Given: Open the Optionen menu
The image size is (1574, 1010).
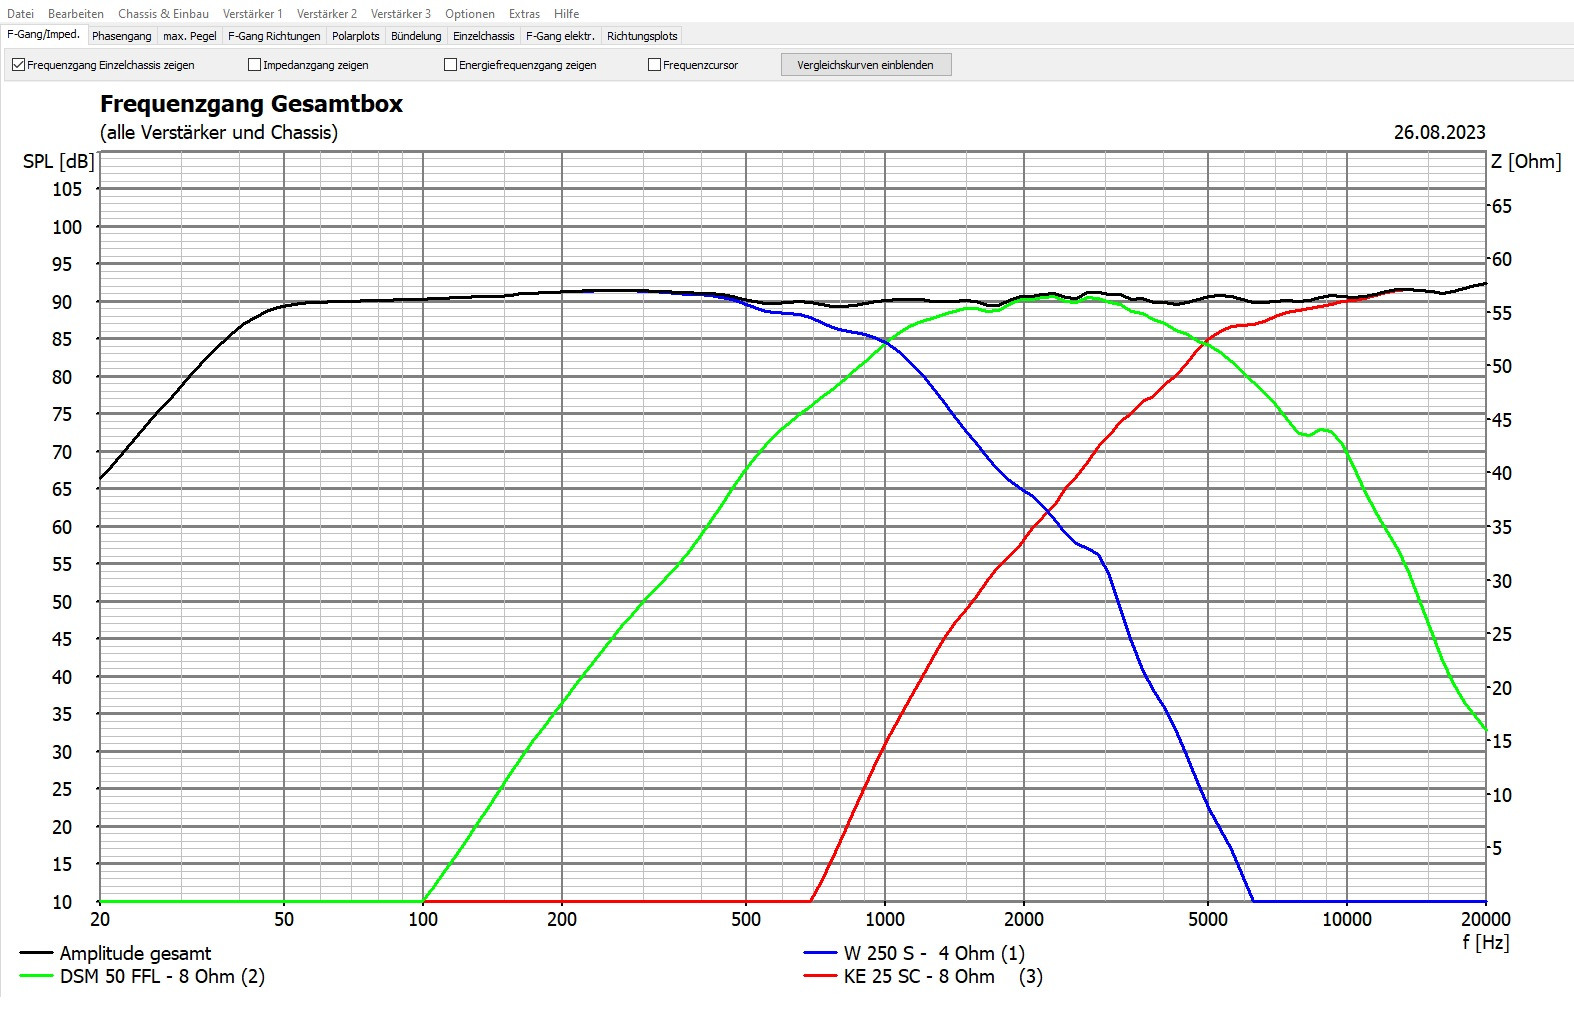Looking at the screenshot, I should pyautogui.click(x=470, y=14).
